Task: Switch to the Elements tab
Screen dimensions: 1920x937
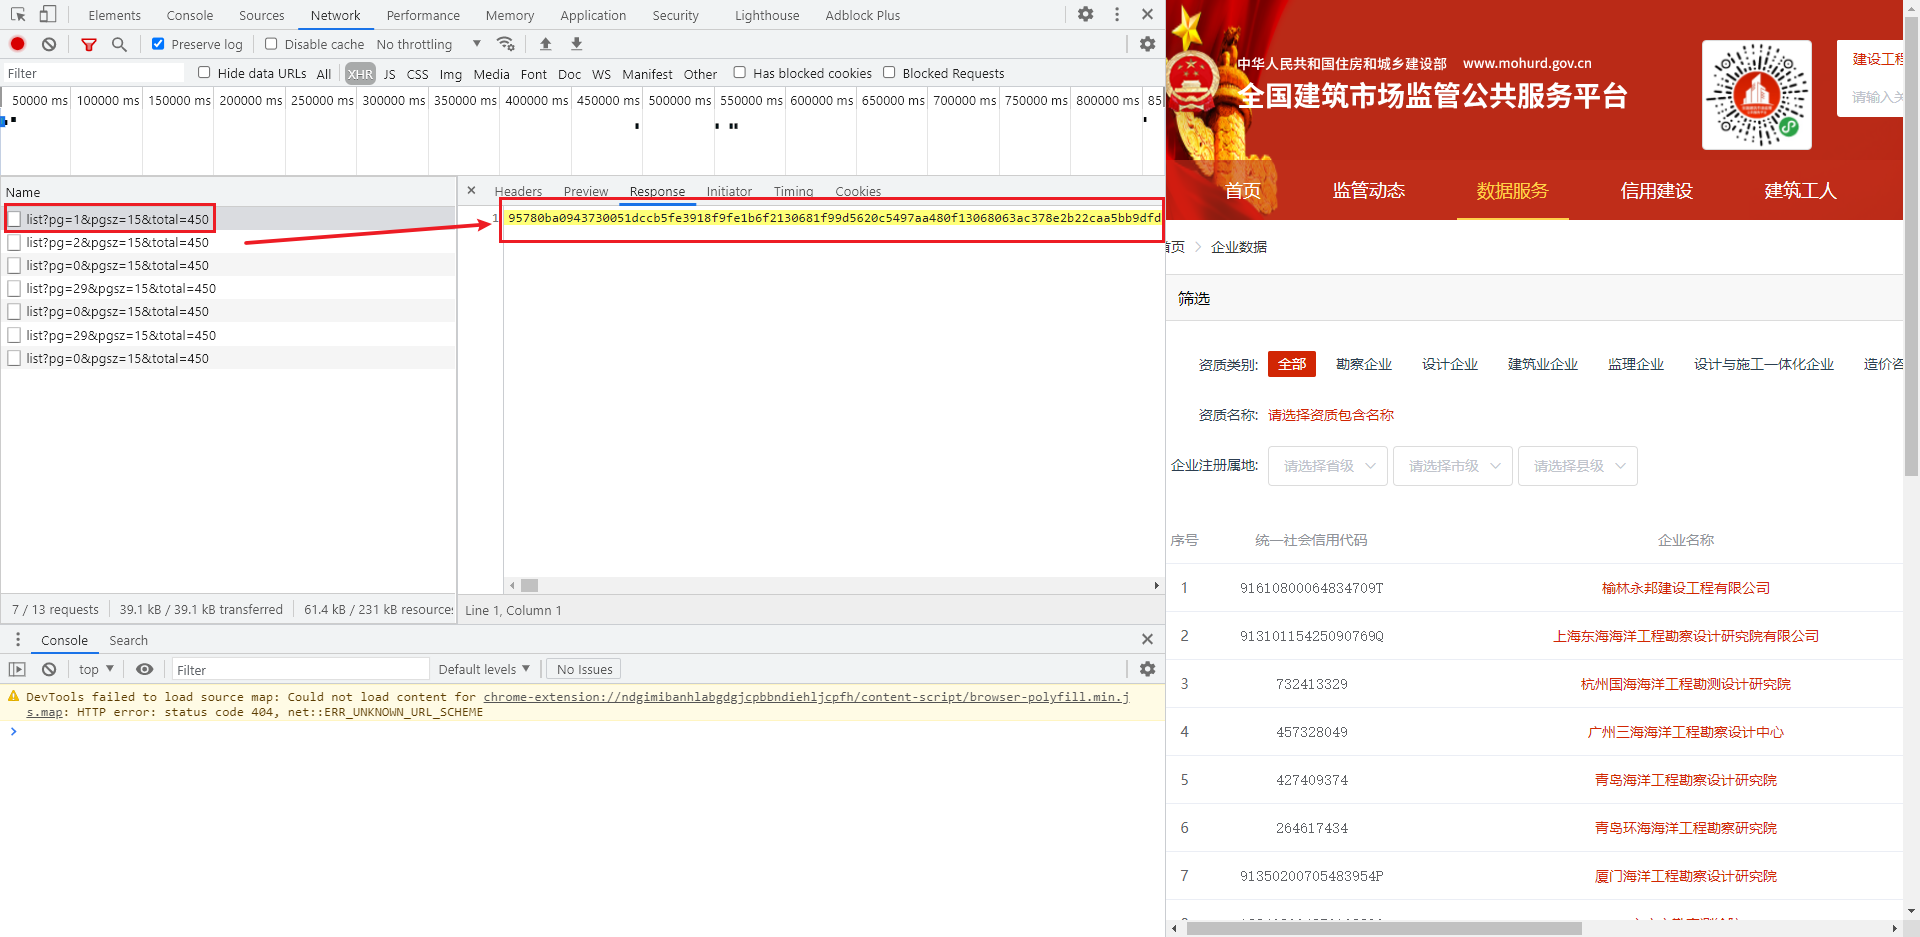Action: (114, 15)
